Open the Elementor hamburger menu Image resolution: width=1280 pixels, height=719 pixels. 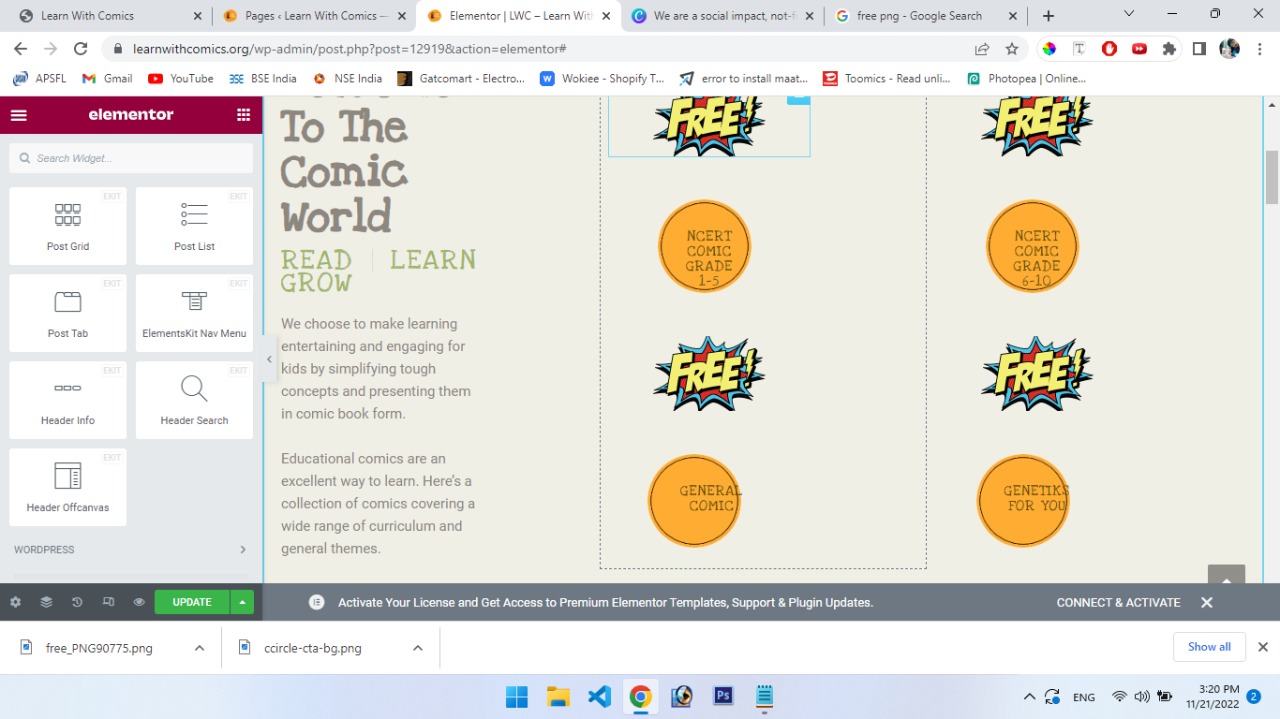point(18,114)
